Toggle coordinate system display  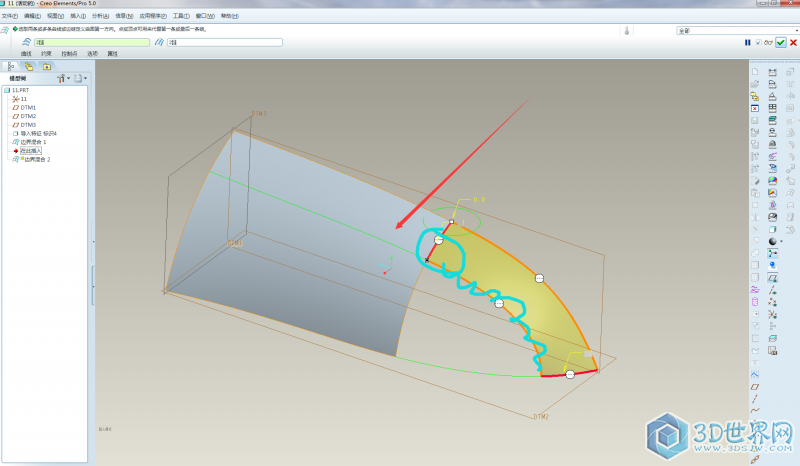tap(772, 314)
